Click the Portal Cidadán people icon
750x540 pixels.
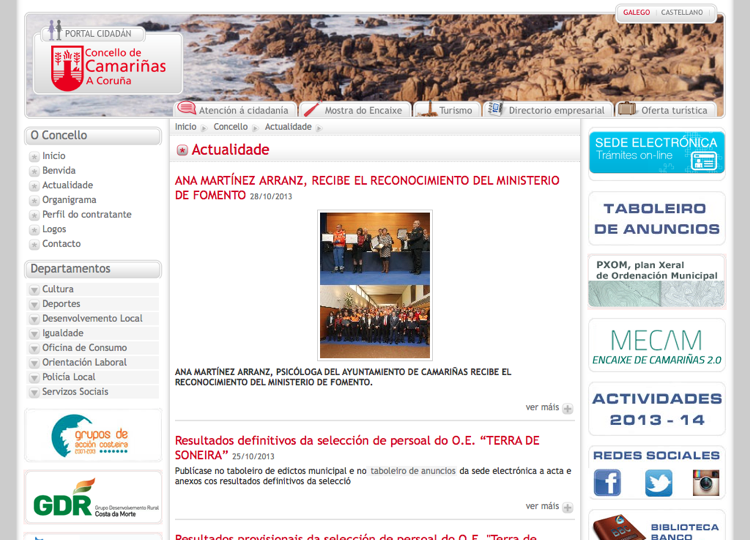[55, 30]
